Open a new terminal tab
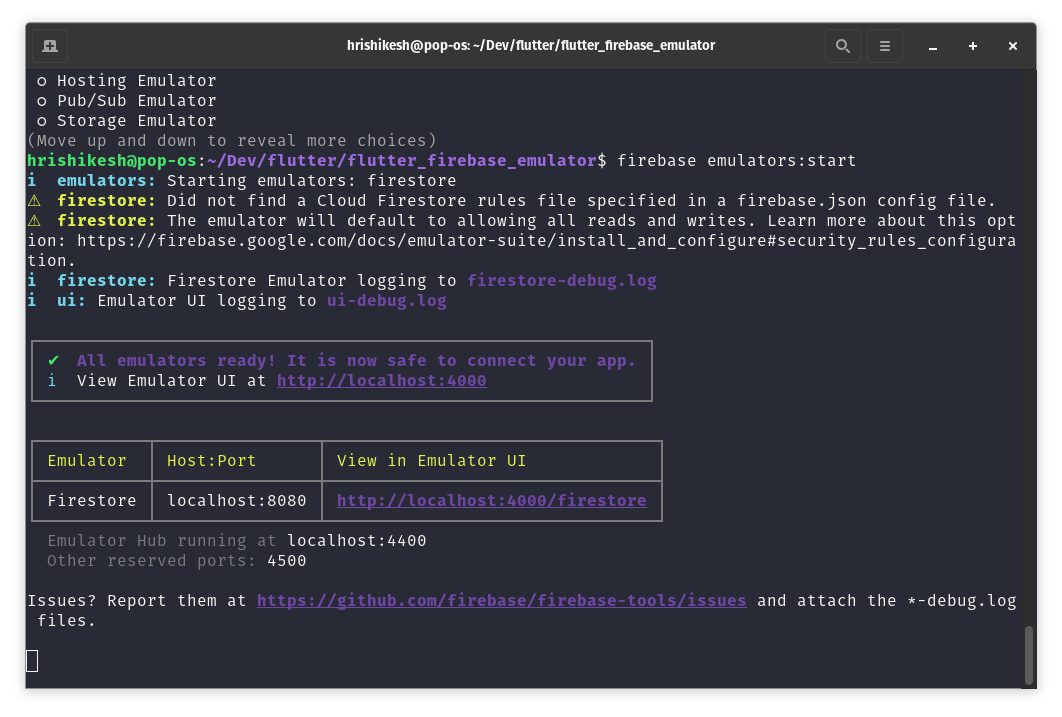The image size is (1062, 717). click(49, 45)
